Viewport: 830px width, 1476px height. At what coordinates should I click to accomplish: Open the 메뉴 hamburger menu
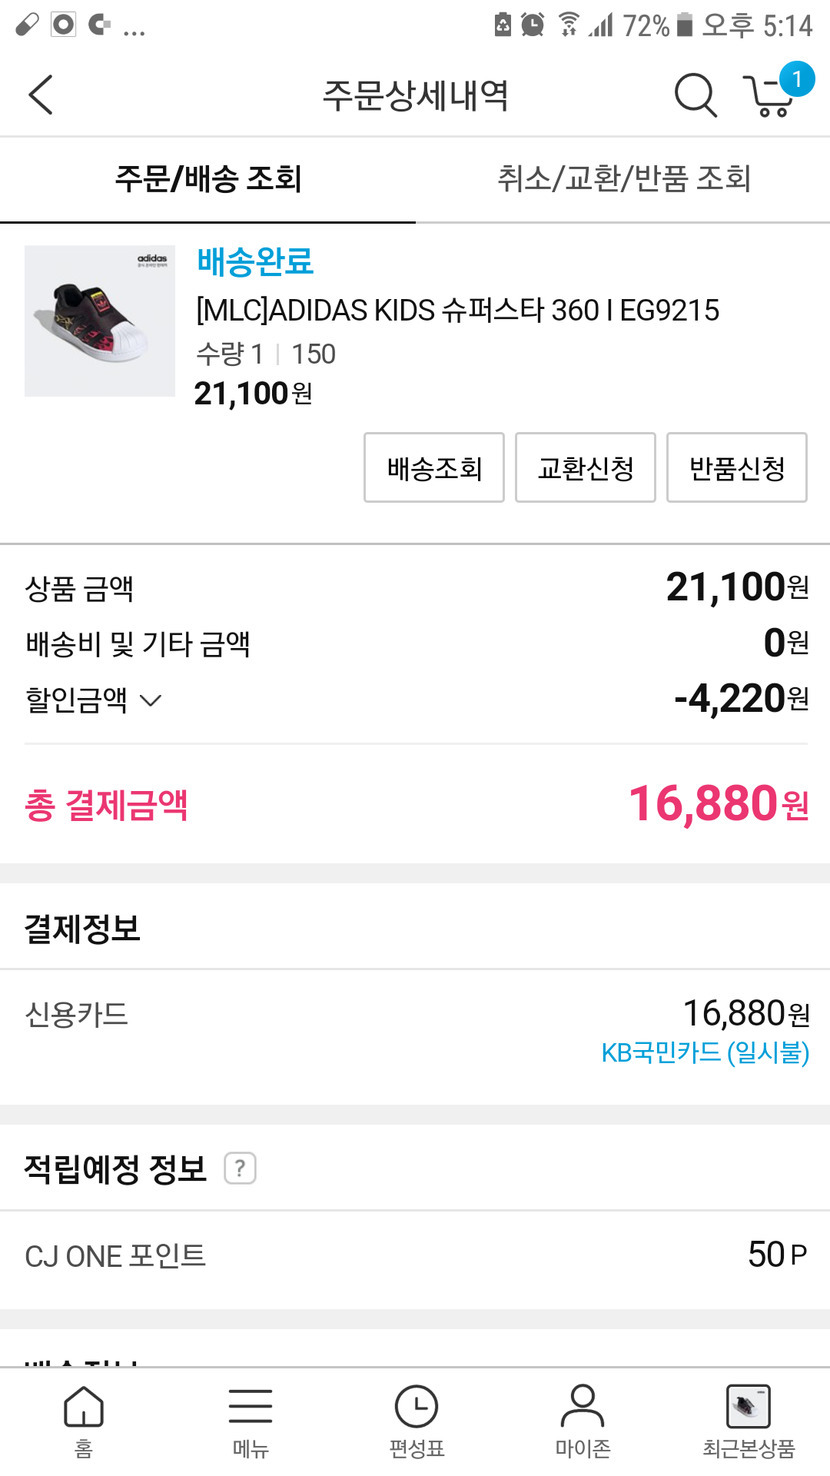(x=250, y=1418)
